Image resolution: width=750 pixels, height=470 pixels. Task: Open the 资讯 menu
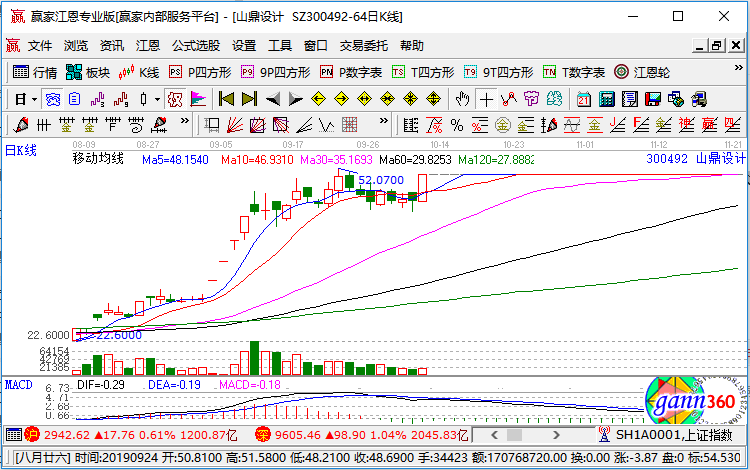tap(112, 45)
